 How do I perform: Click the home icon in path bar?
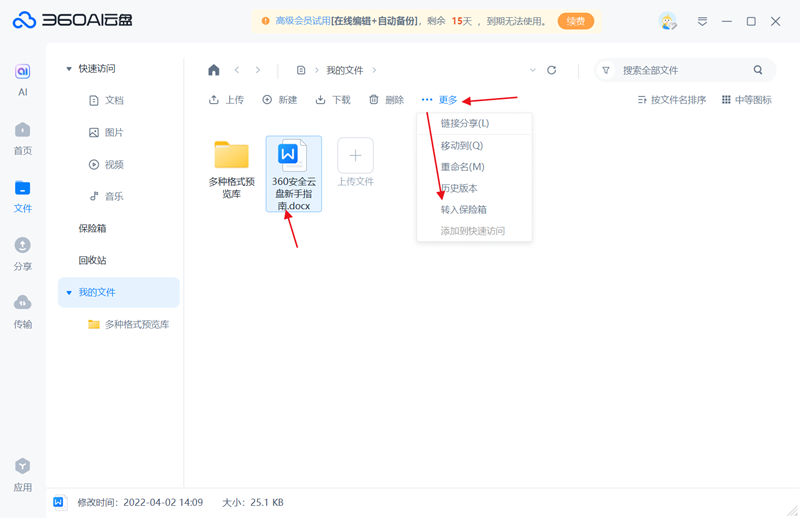[x=214, y=70]
